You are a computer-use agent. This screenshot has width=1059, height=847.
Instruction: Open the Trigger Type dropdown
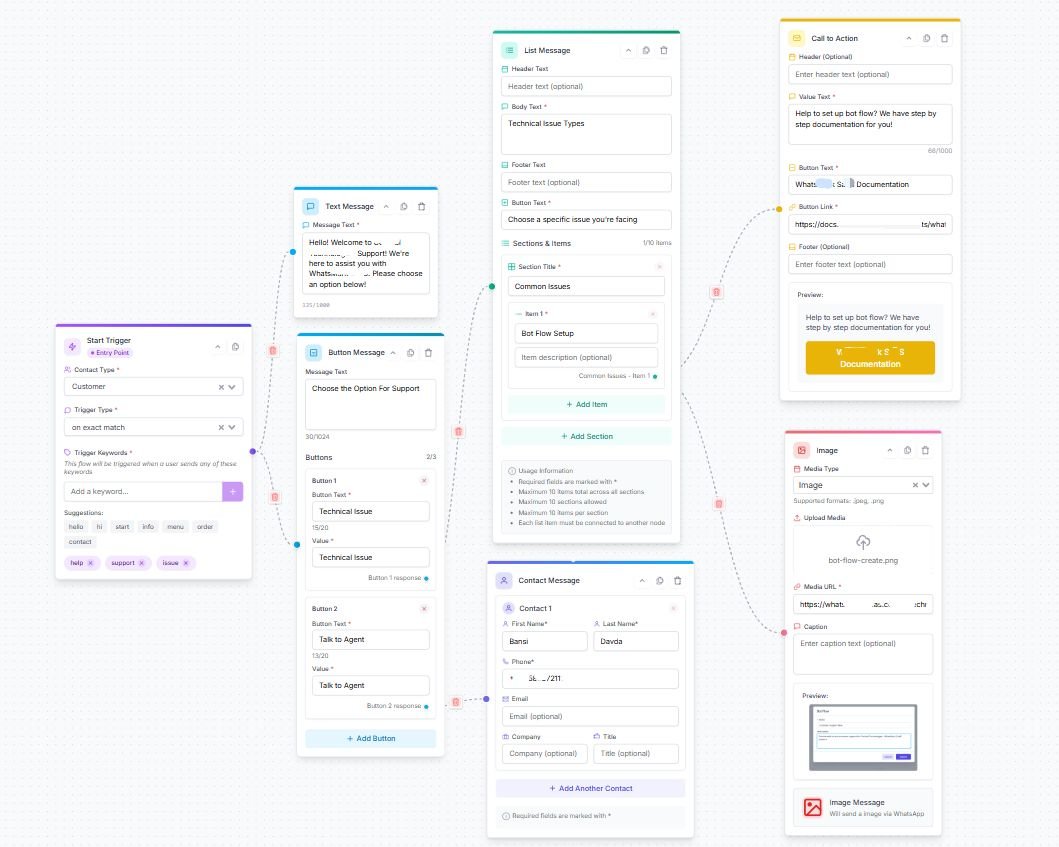[x=232, y=427]
